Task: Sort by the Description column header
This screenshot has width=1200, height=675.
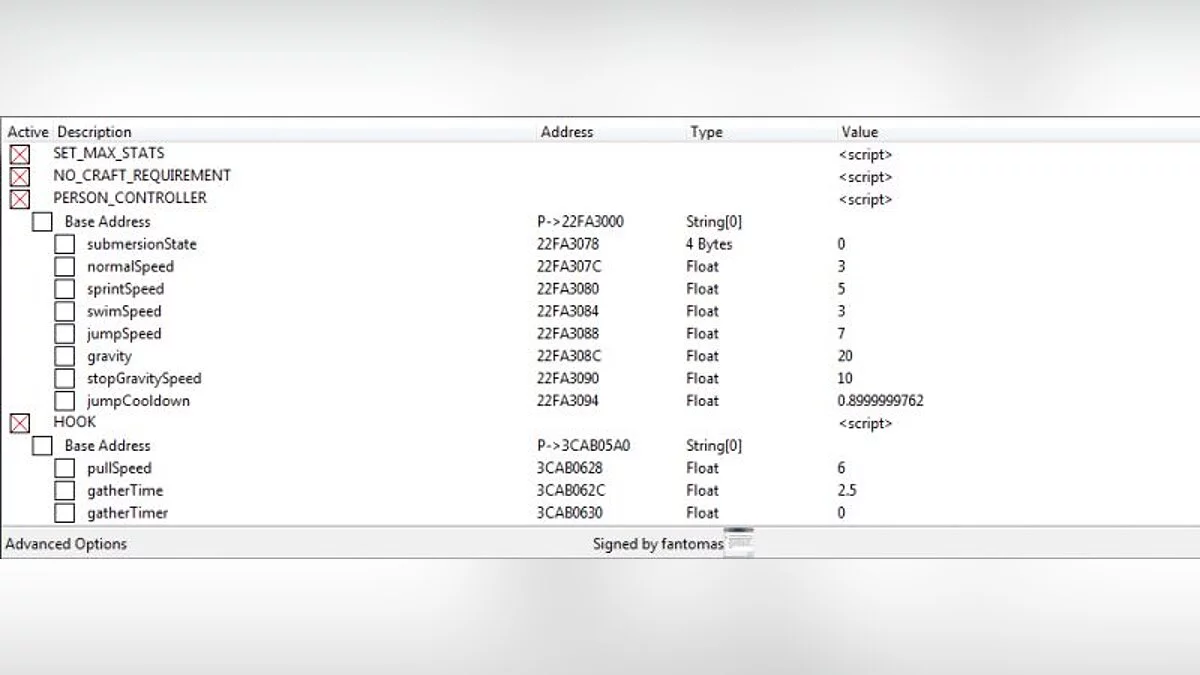Action: pyautogui.click(x=94, y=132)
